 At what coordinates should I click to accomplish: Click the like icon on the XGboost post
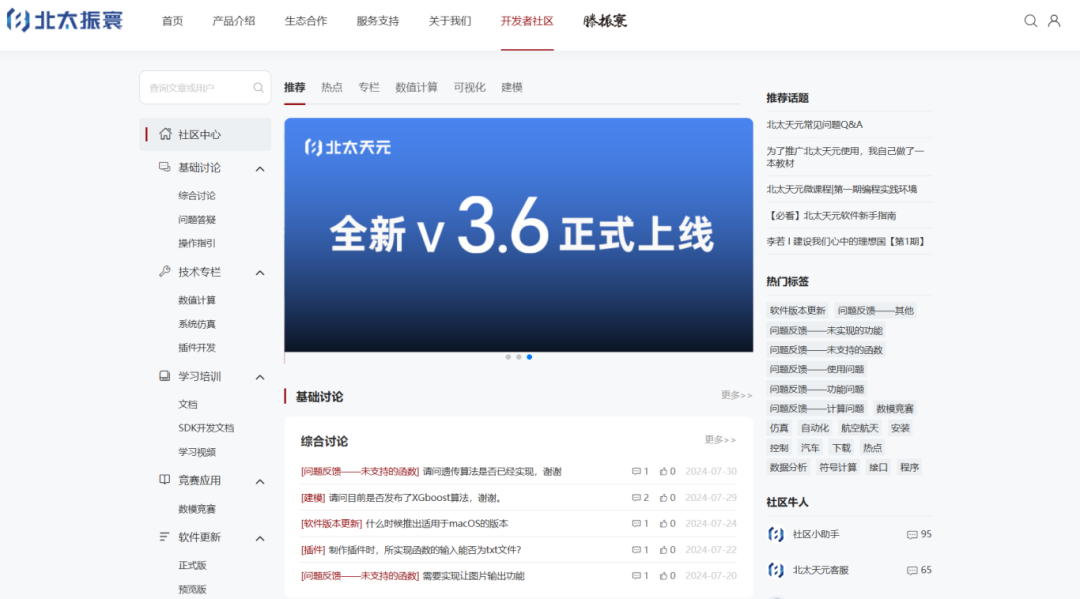pyautogui.click(x=663, y=498)
